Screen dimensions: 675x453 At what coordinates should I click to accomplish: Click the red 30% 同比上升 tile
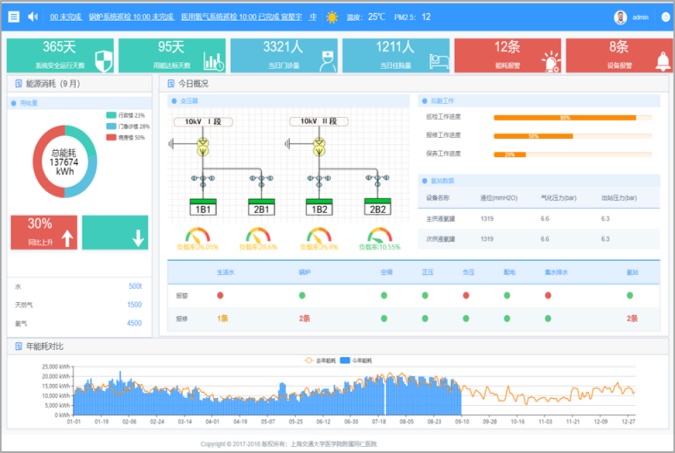44,231
